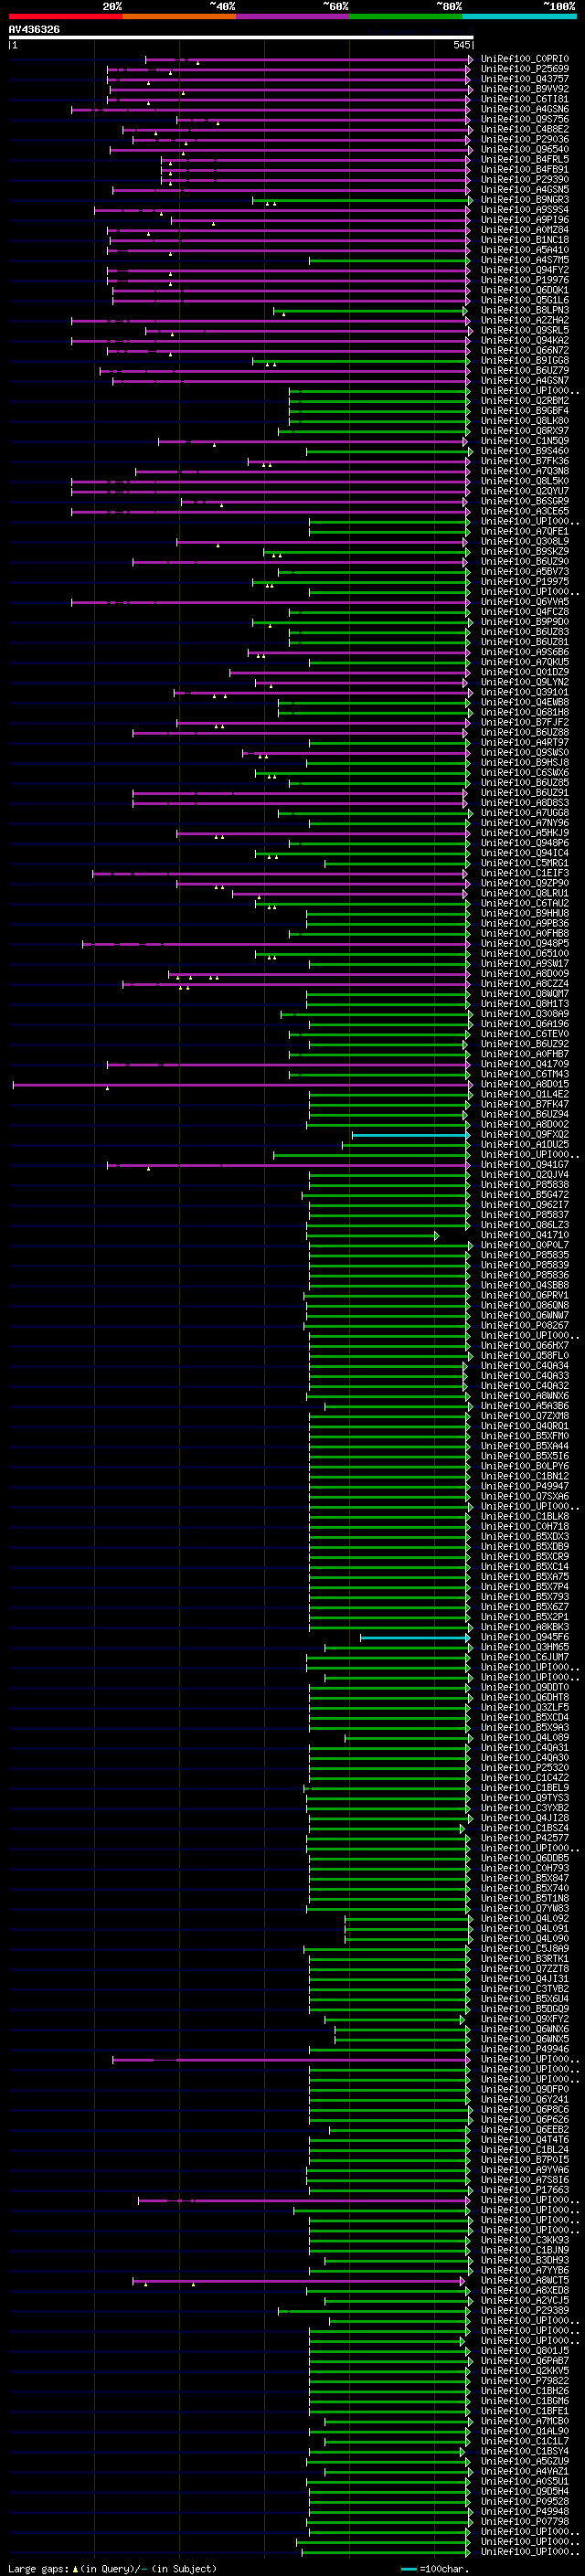Click the cyan ~100% identity color band
Viewport: 585px width, 2576px height.
519,16
